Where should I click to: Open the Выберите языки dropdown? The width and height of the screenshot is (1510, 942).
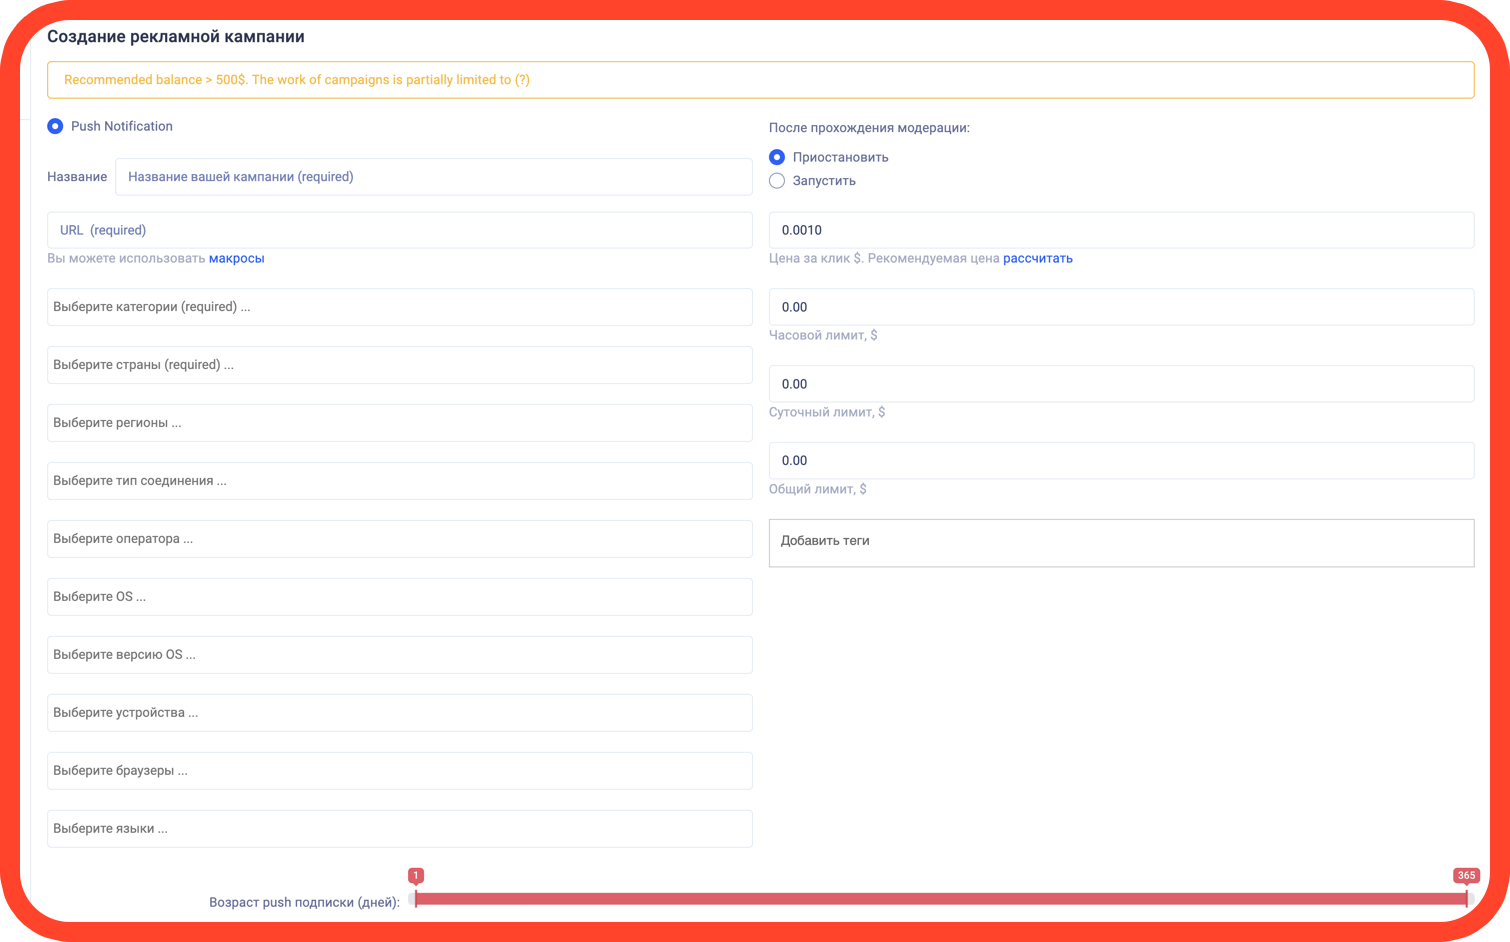(400, 829)
